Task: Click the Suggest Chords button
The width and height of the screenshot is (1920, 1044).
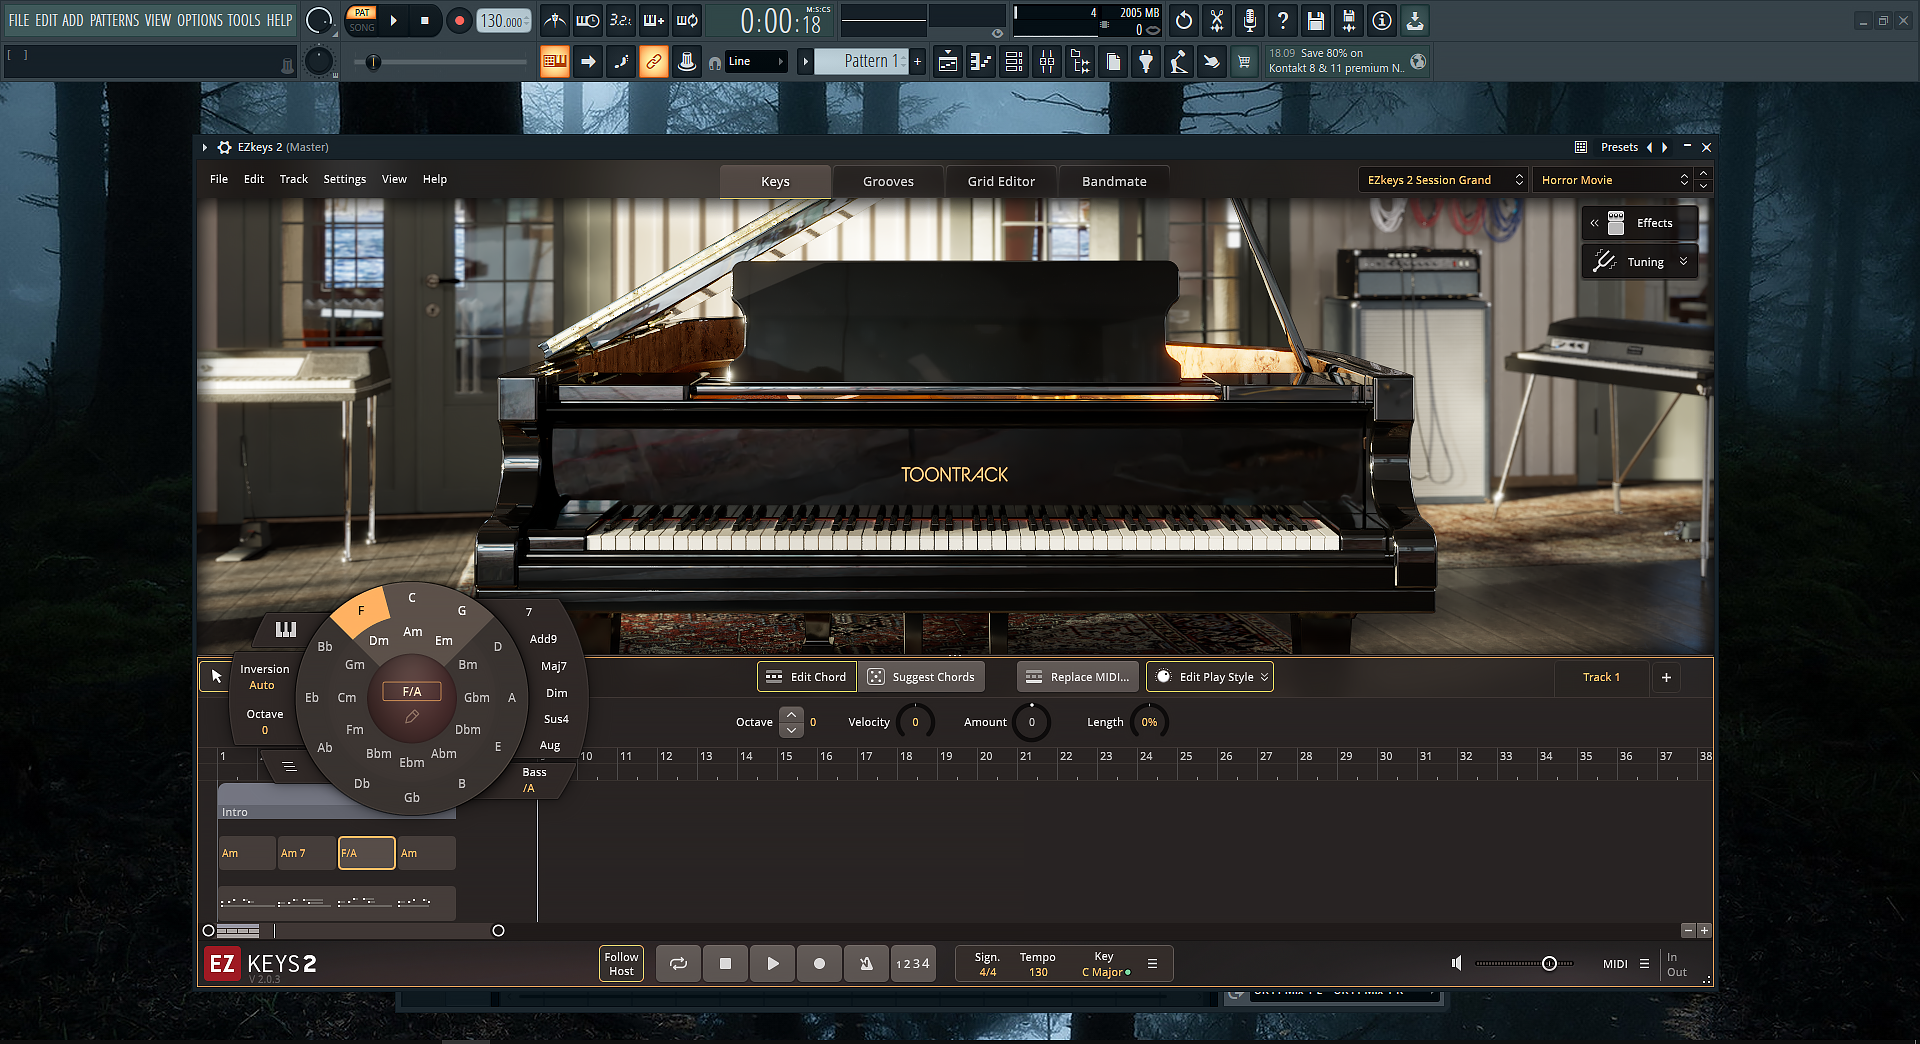Action: coord(921,677)
